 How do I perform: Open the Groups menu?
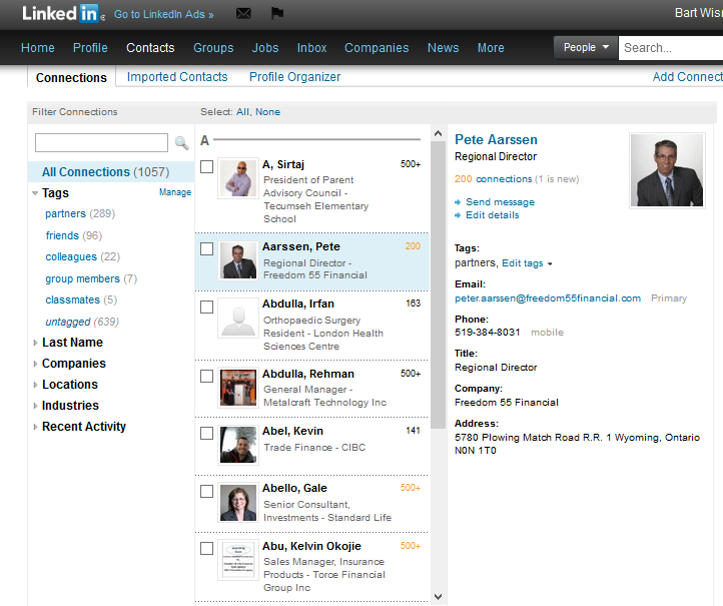click(213, 48)
